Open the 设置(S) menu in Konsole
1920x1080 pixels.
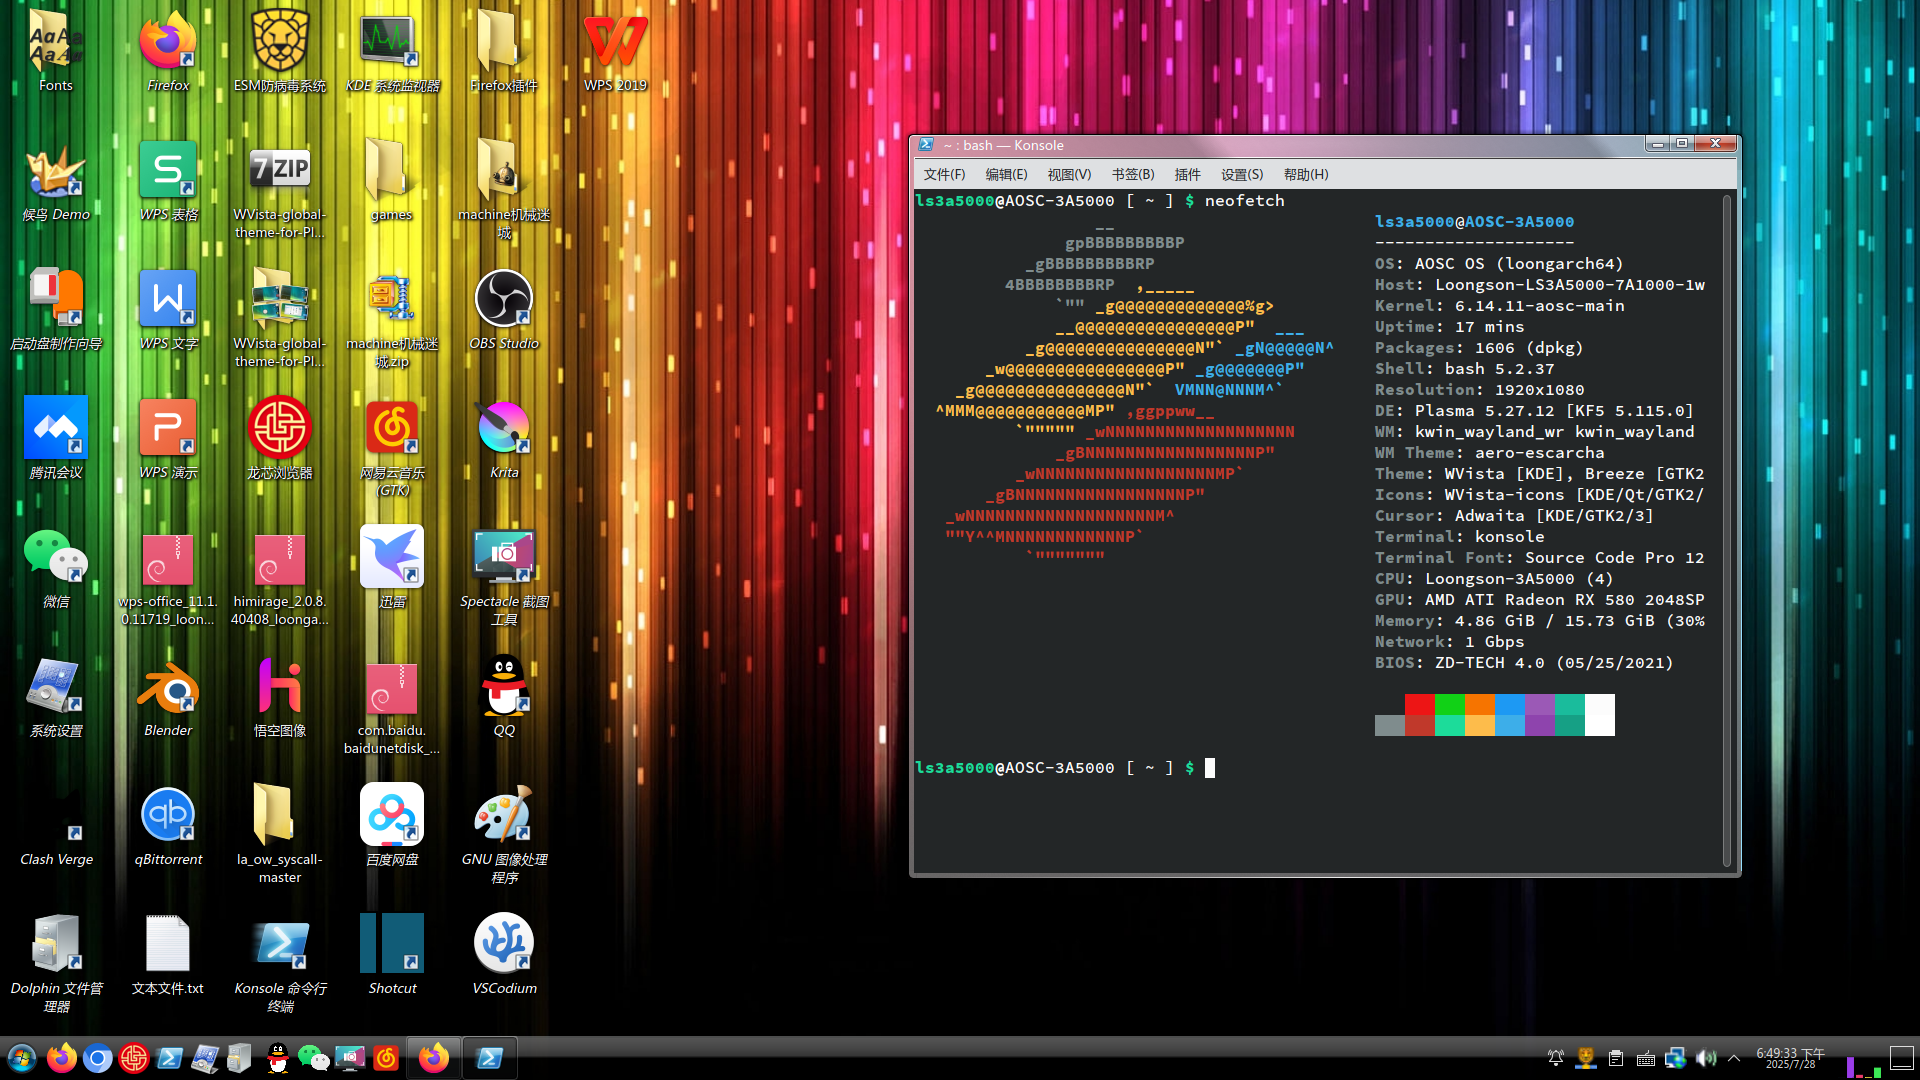coord(1241,174)
